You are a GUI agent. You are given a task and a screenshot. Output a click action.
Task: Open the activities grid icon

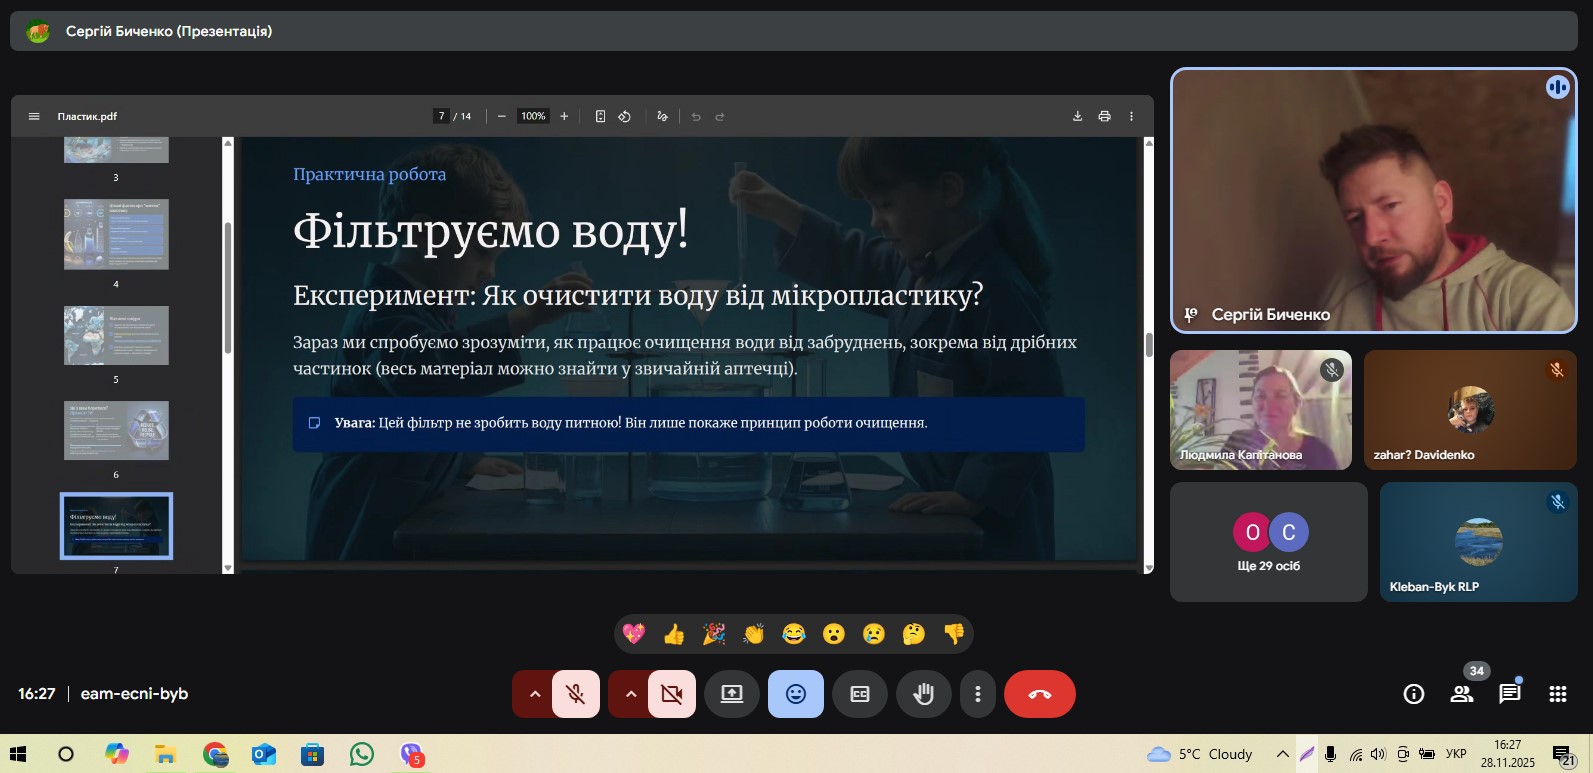click(1557, 694)
